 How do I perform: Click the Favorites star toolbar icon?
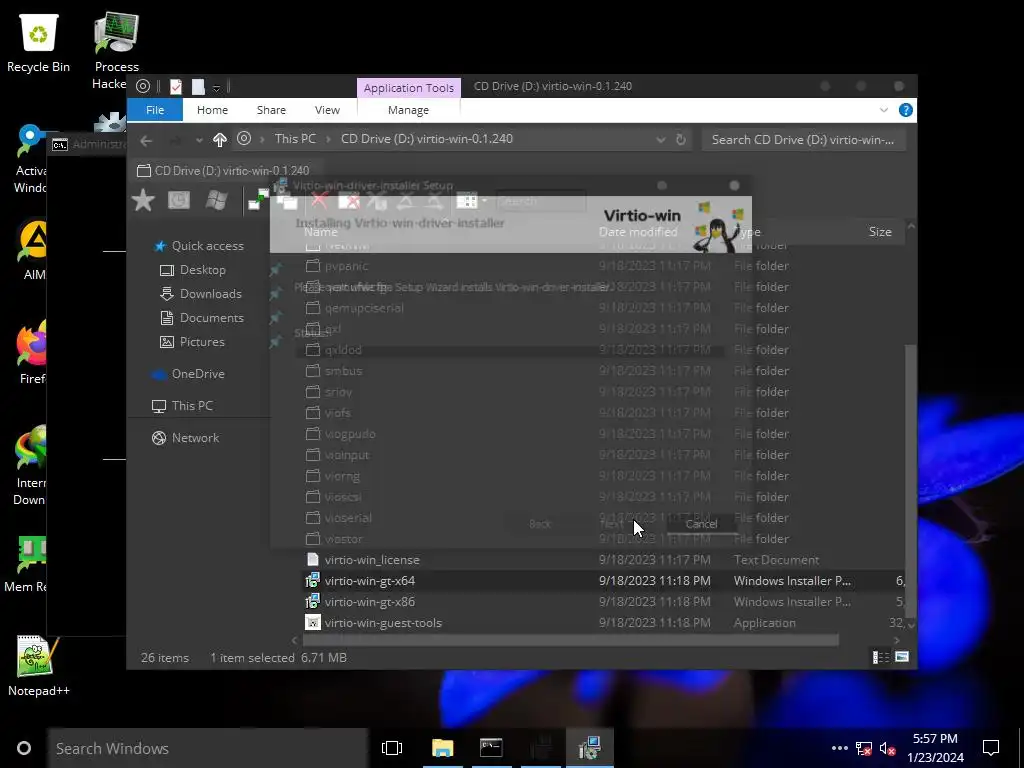[143, 200]
